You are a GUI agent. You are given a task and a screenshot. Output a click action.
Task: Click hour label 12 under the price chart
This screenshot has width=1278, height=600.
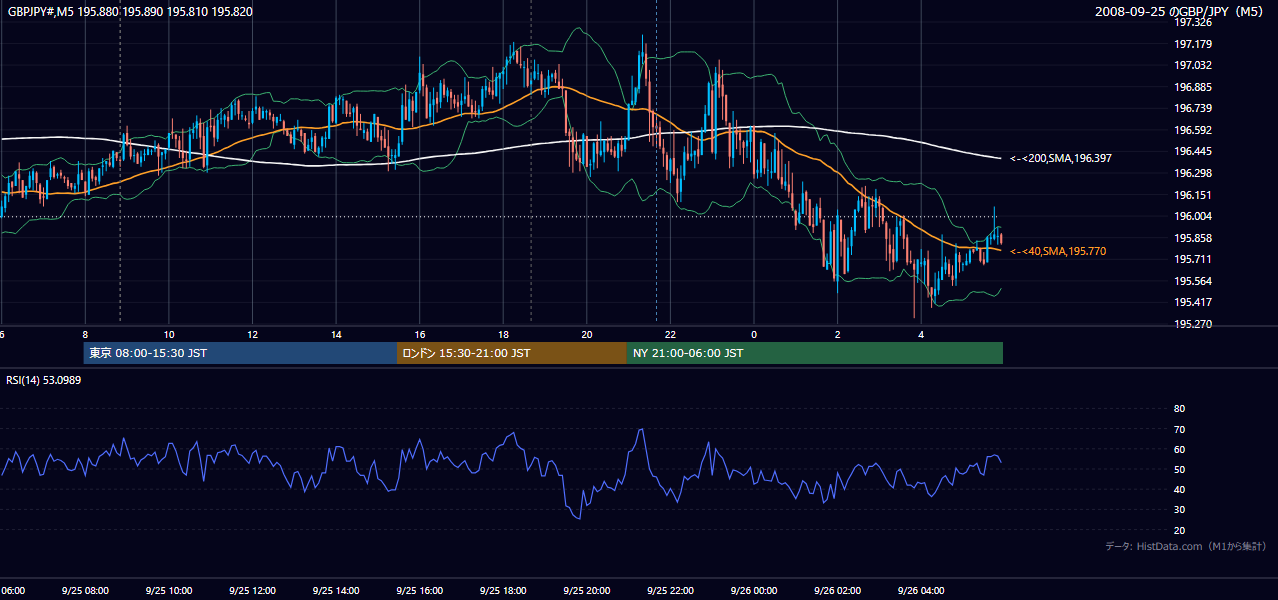pos(252,334)
